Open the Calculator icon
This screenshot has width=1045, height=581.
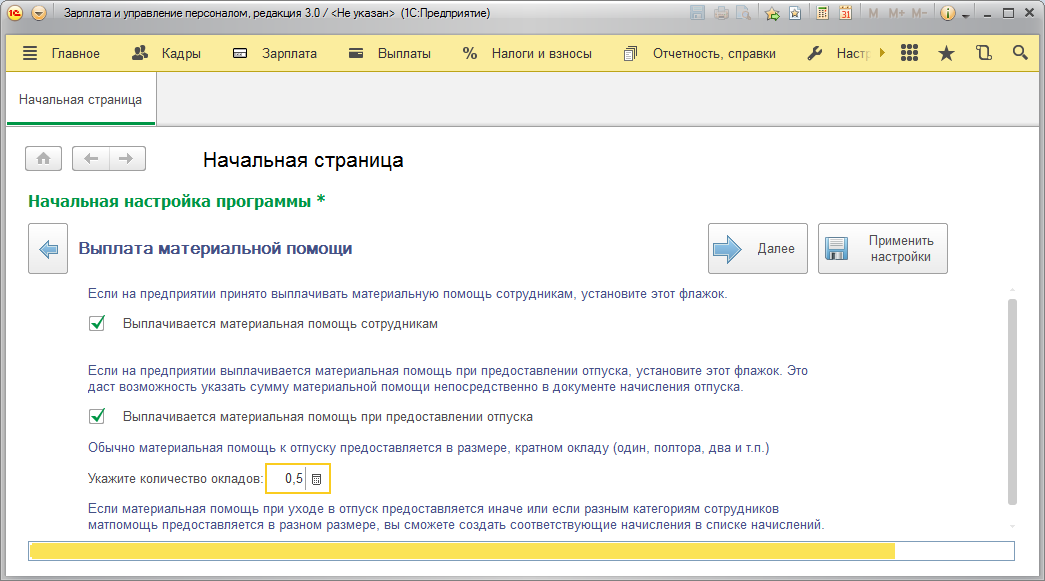coord(823,13)
